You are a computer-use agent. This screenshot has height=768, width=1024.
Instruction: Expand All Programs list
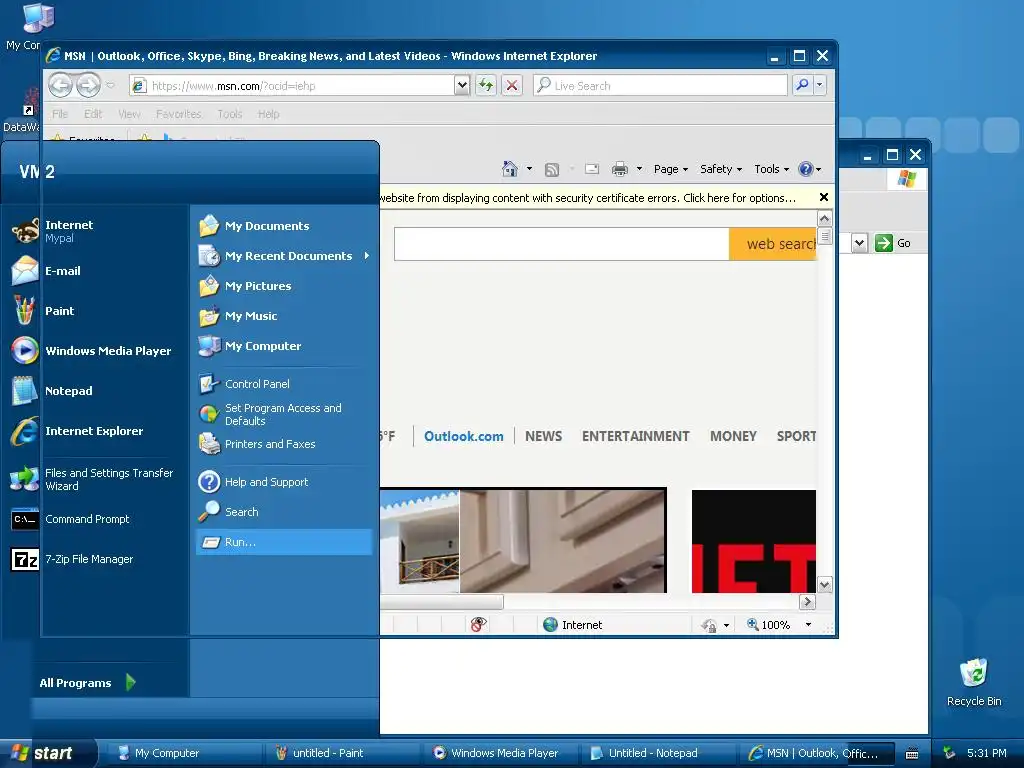pos(88,682)
